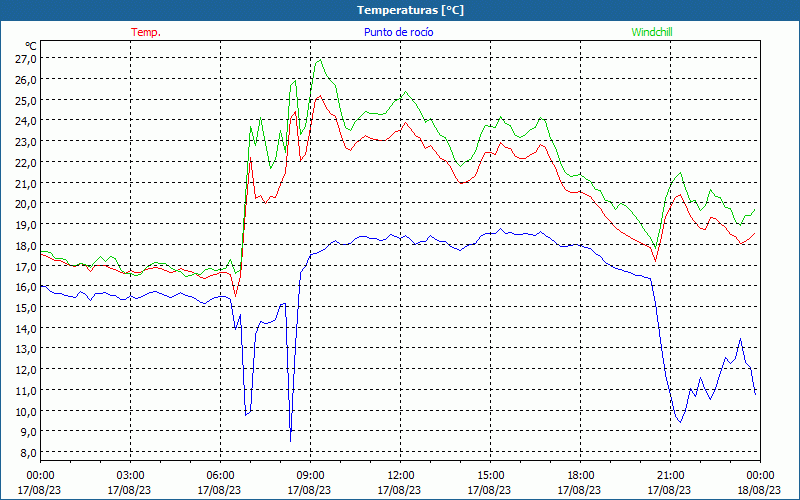
Task: Click the 16,0 y-axis value
Action: [x=26, y=287]
